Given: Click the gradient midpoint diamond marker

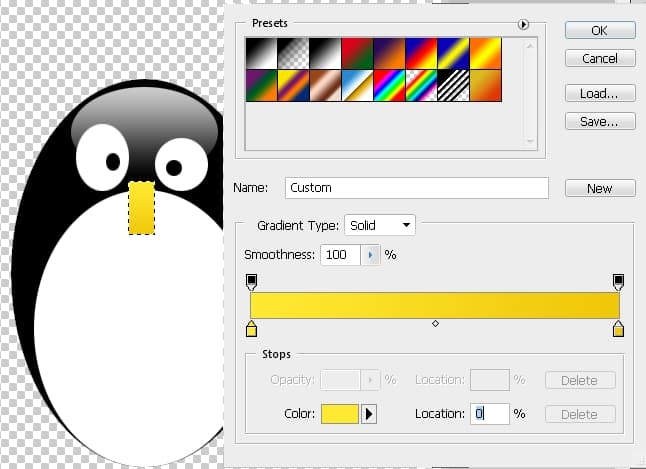Looking at the screenshot, I should pos(435,324).
